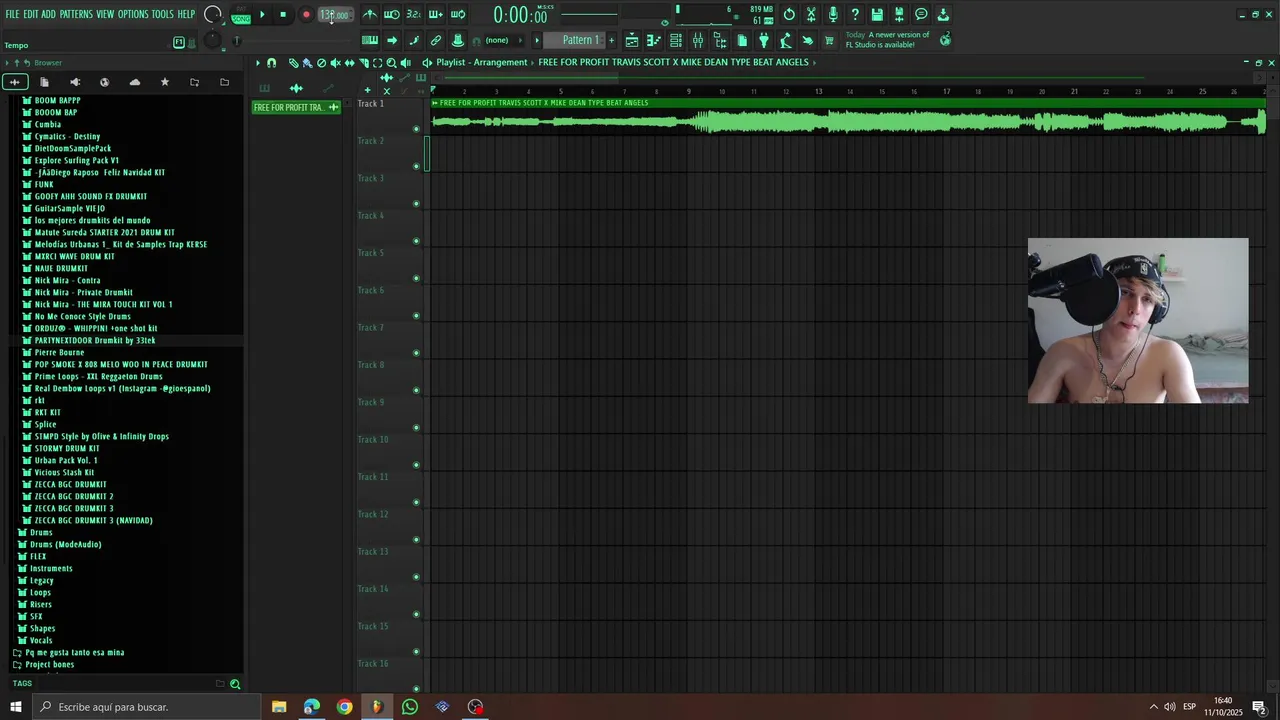Expand Nick Mira - Contra folder
Image resolution: width=1280 pixels, height=720 pixels.
[67, 280]
